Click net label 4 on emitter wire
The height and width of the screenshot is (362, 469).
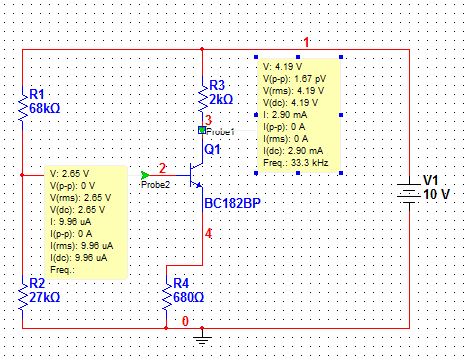pyautogui.click(x=208, y=234)
